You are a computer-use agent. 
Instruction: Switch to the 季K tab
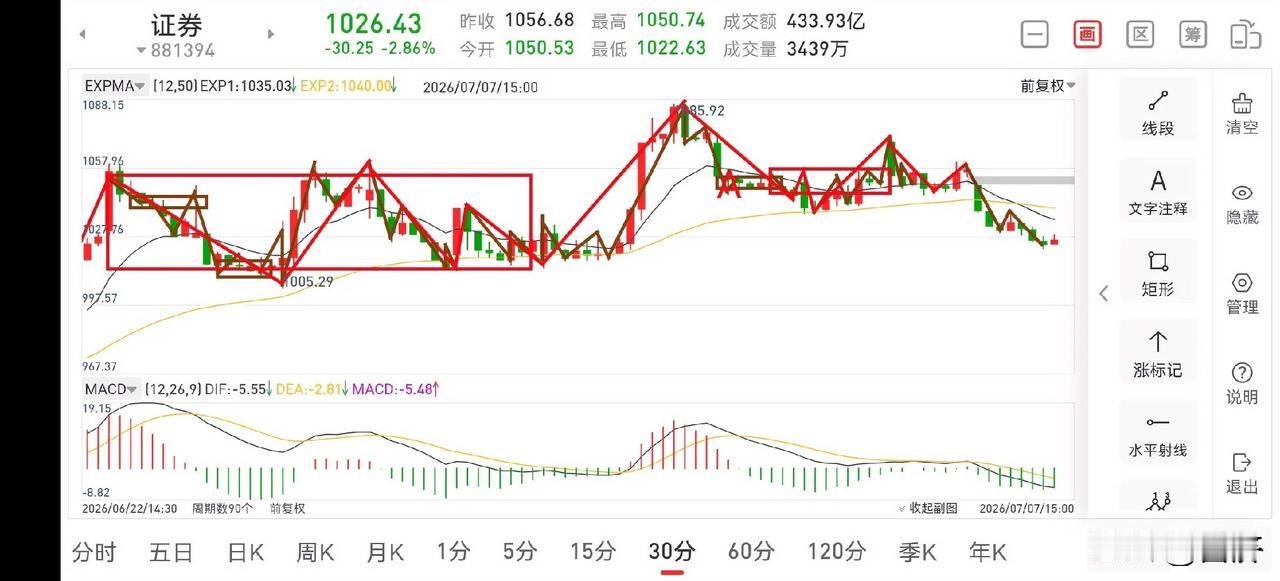(x=917, y=551)
